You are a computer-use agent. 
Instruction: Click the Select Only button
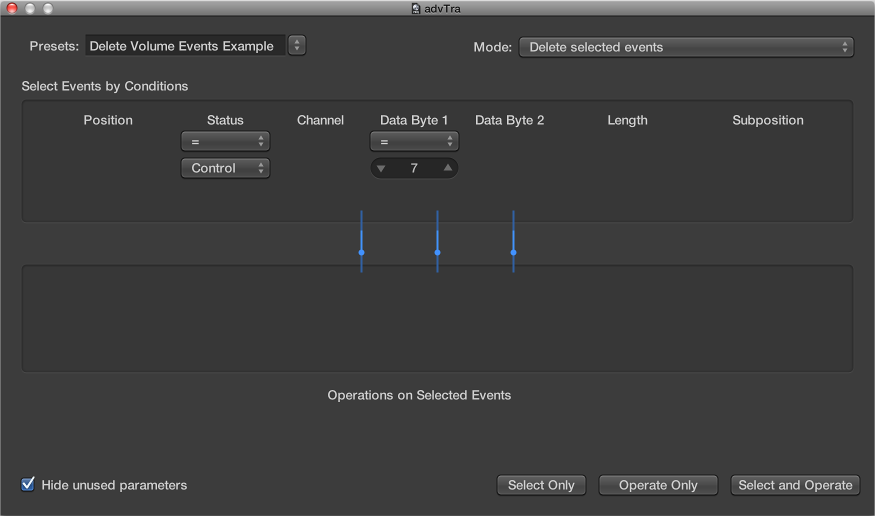[x=541, y=485]
